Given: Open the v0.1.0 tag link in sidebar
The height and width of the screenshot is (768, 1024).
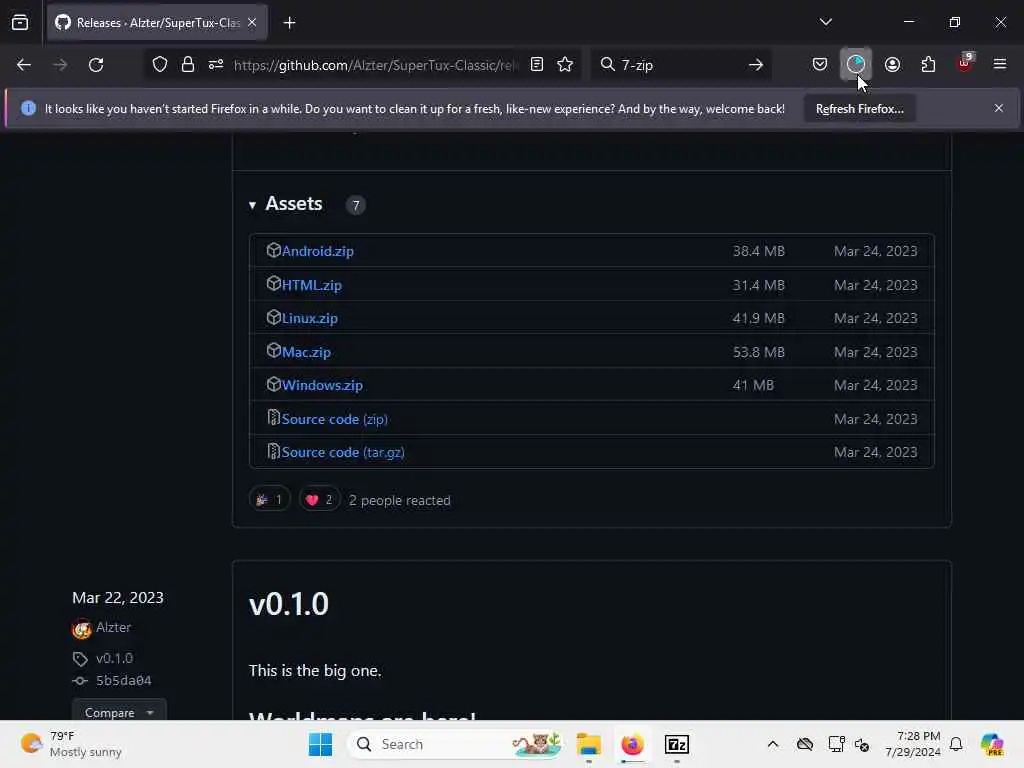Looking at the screenshot, I should point(114,658).
